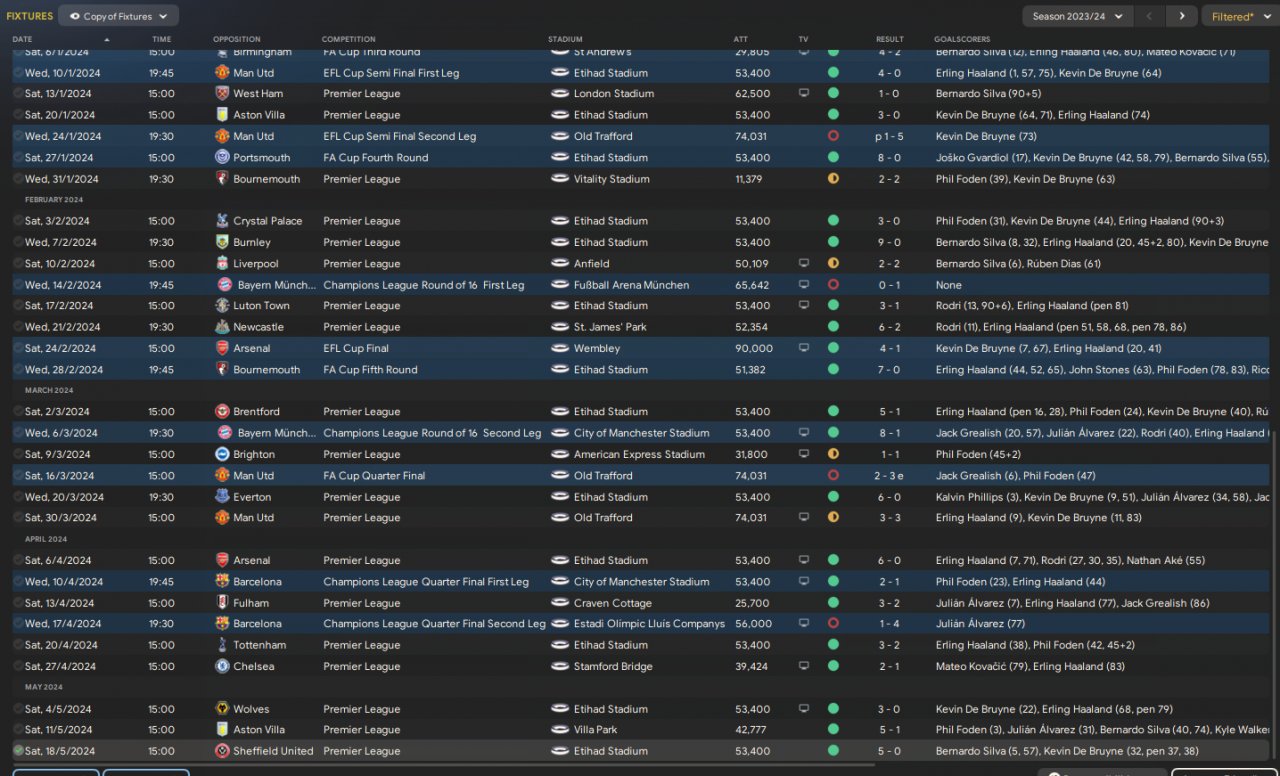Tick the checkmark for Sat, 9/3/2024 fixture
Image resolution: width=1280 pixels, height=776 pixels.
tap(18, 454)
